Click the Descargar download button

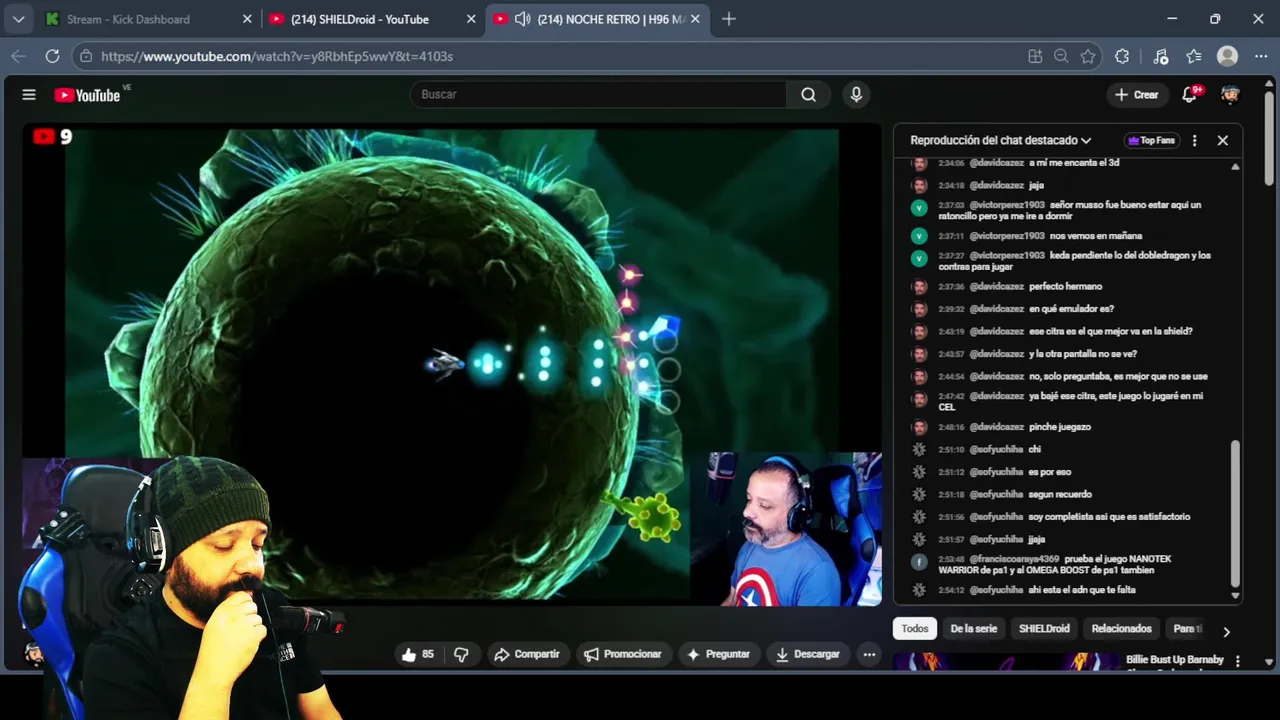(807, 654)
